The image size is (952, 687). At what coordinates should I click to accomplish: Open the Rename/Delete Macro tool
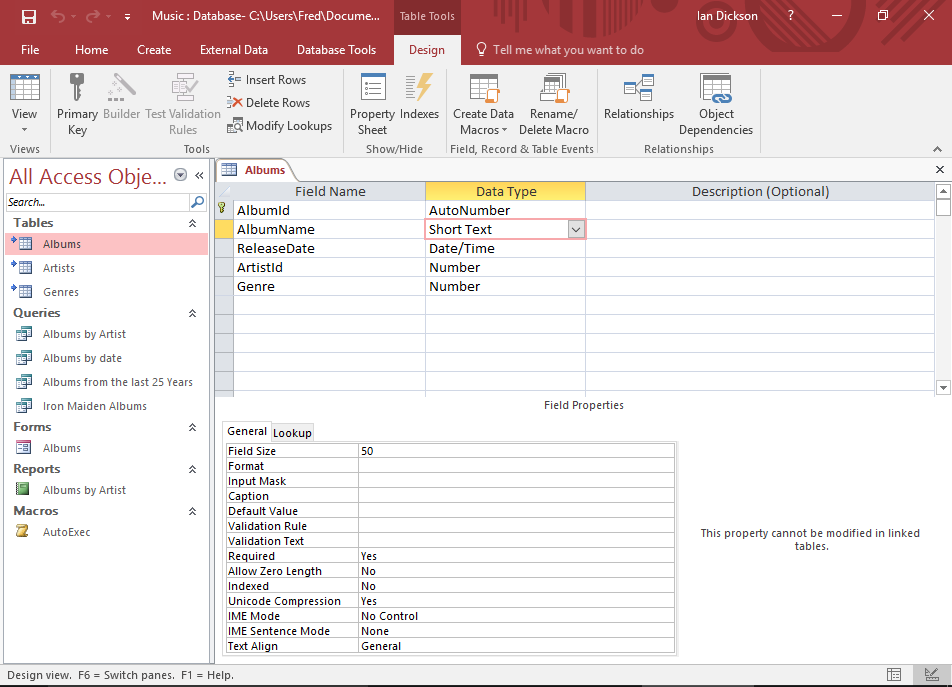click(554, 98)
